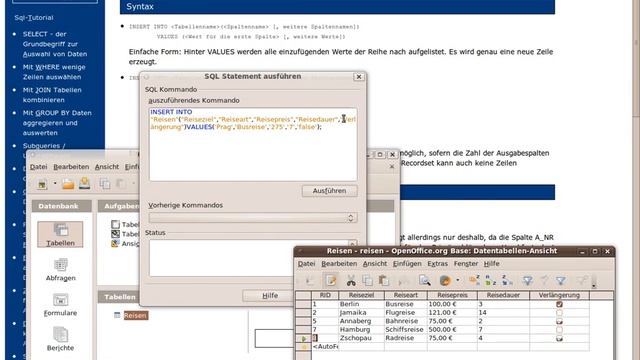Click the Reisedauer column header
This screenshot has height=360, width=640.
pyautogui.click(x=503, y=295)
